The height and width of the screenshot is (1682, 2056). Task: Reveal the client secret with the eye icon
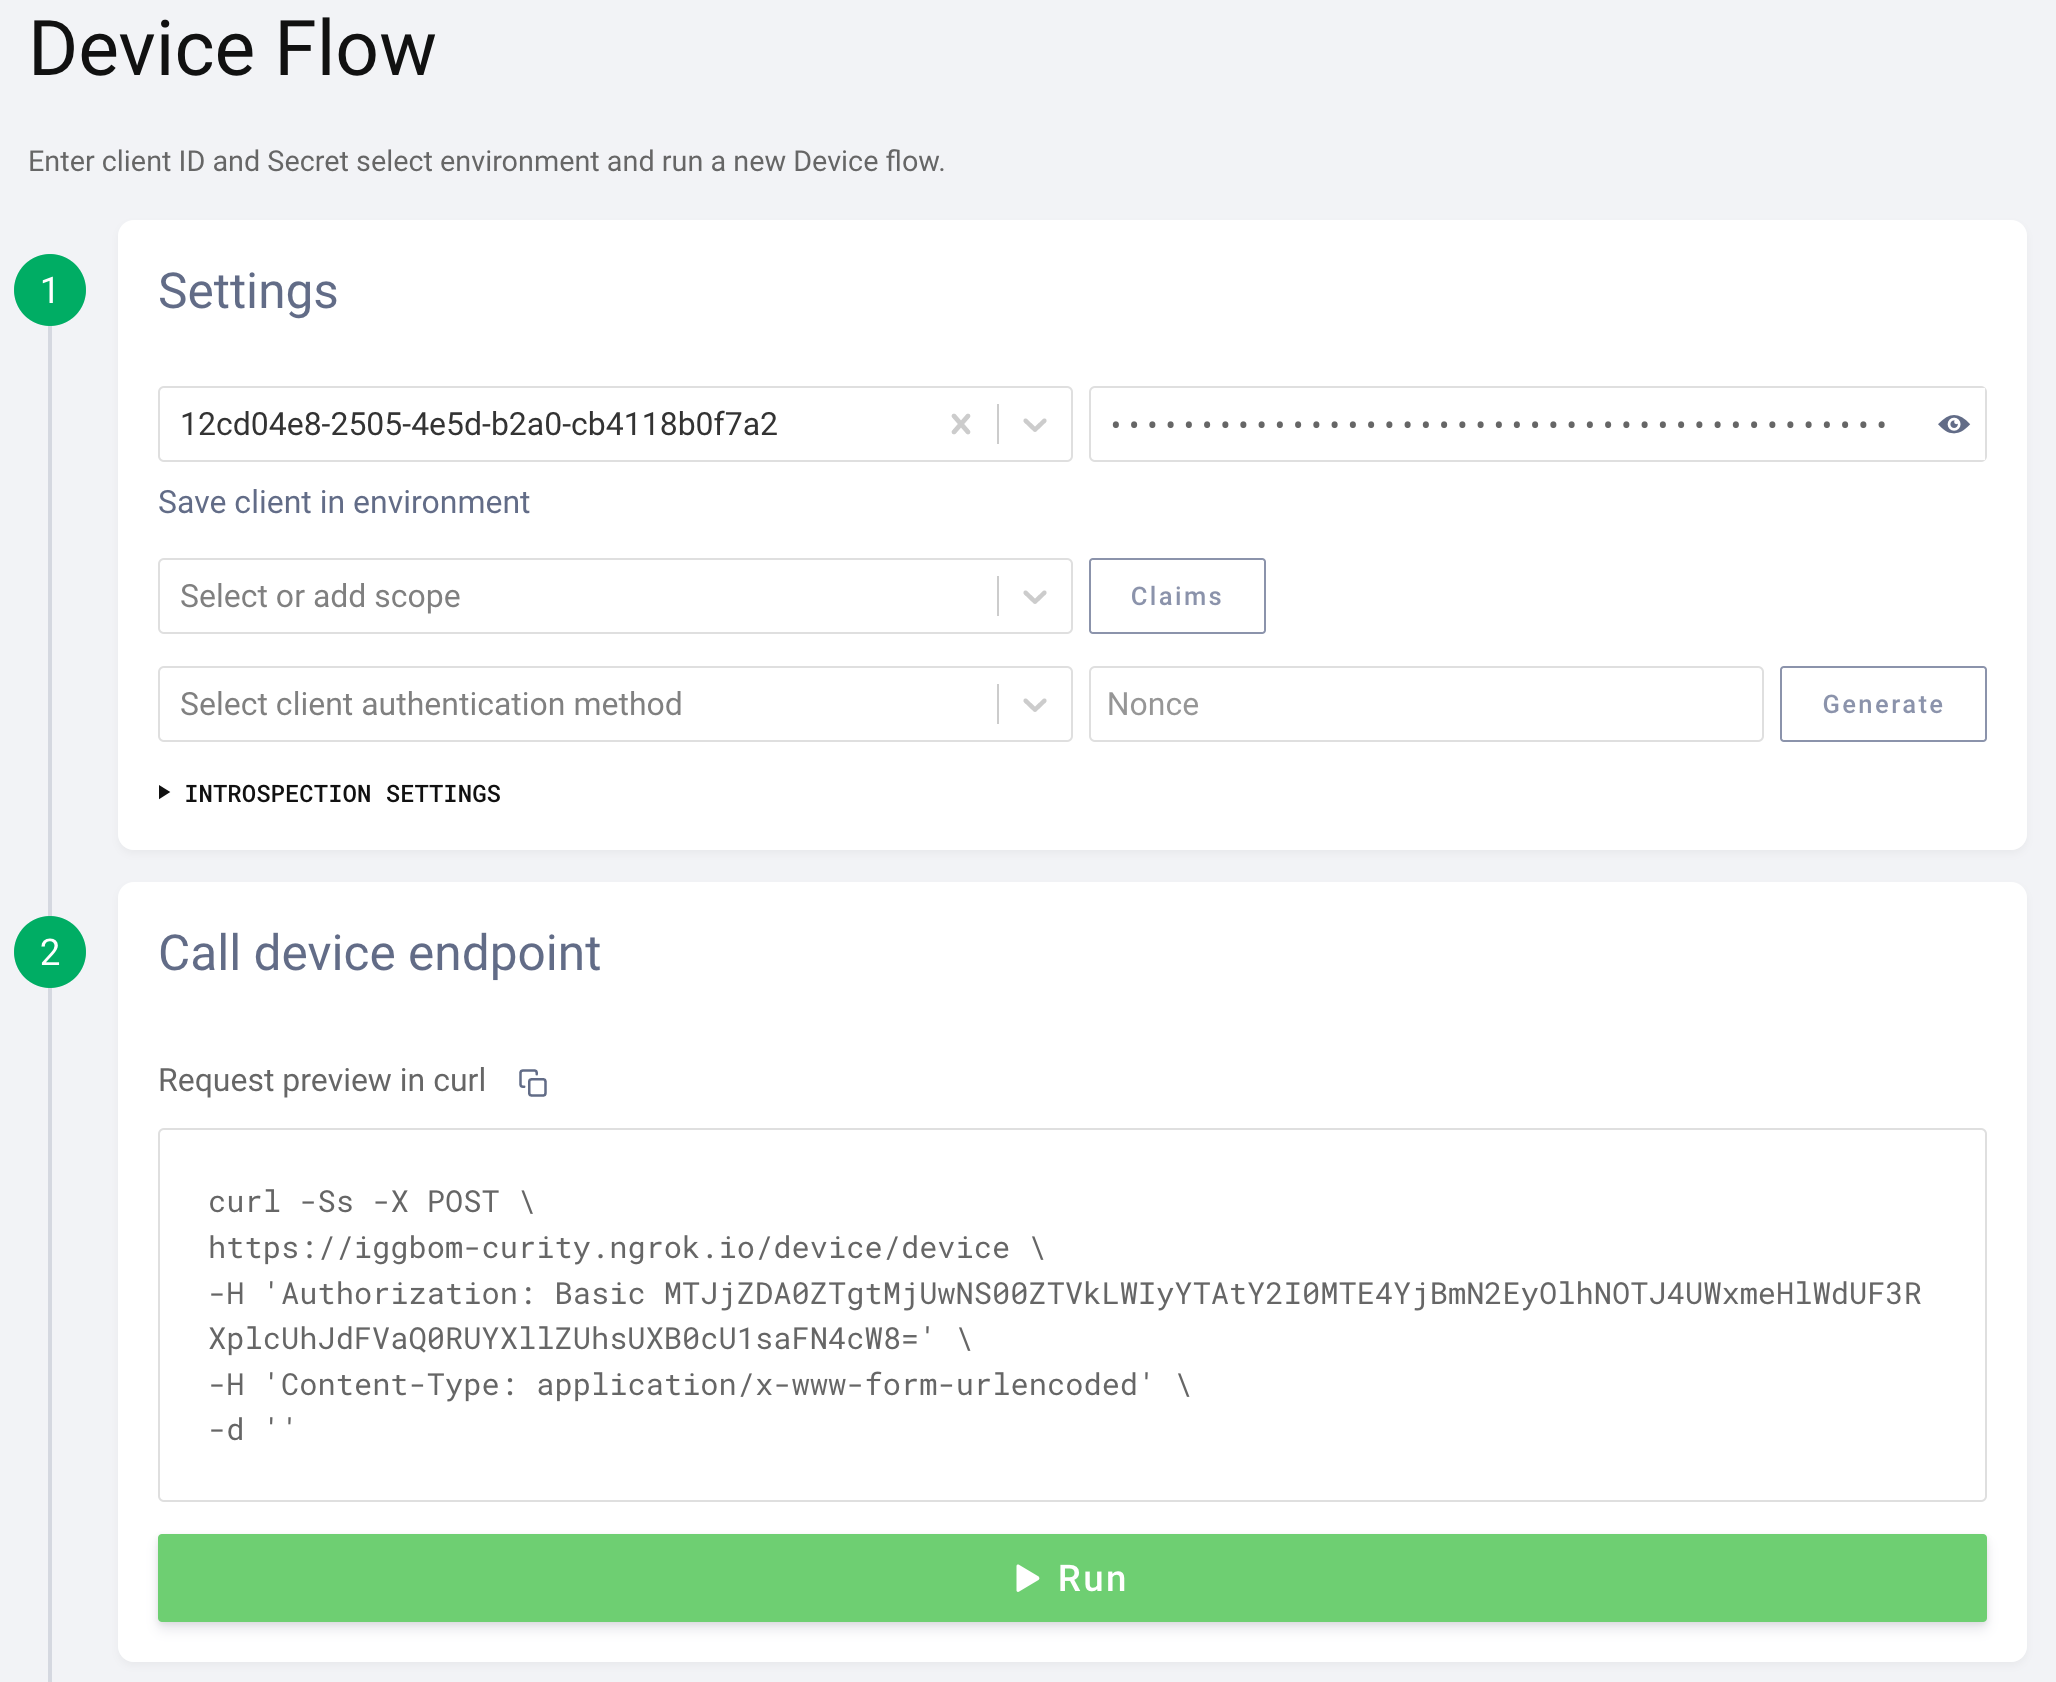click(x=1953, y=424)
